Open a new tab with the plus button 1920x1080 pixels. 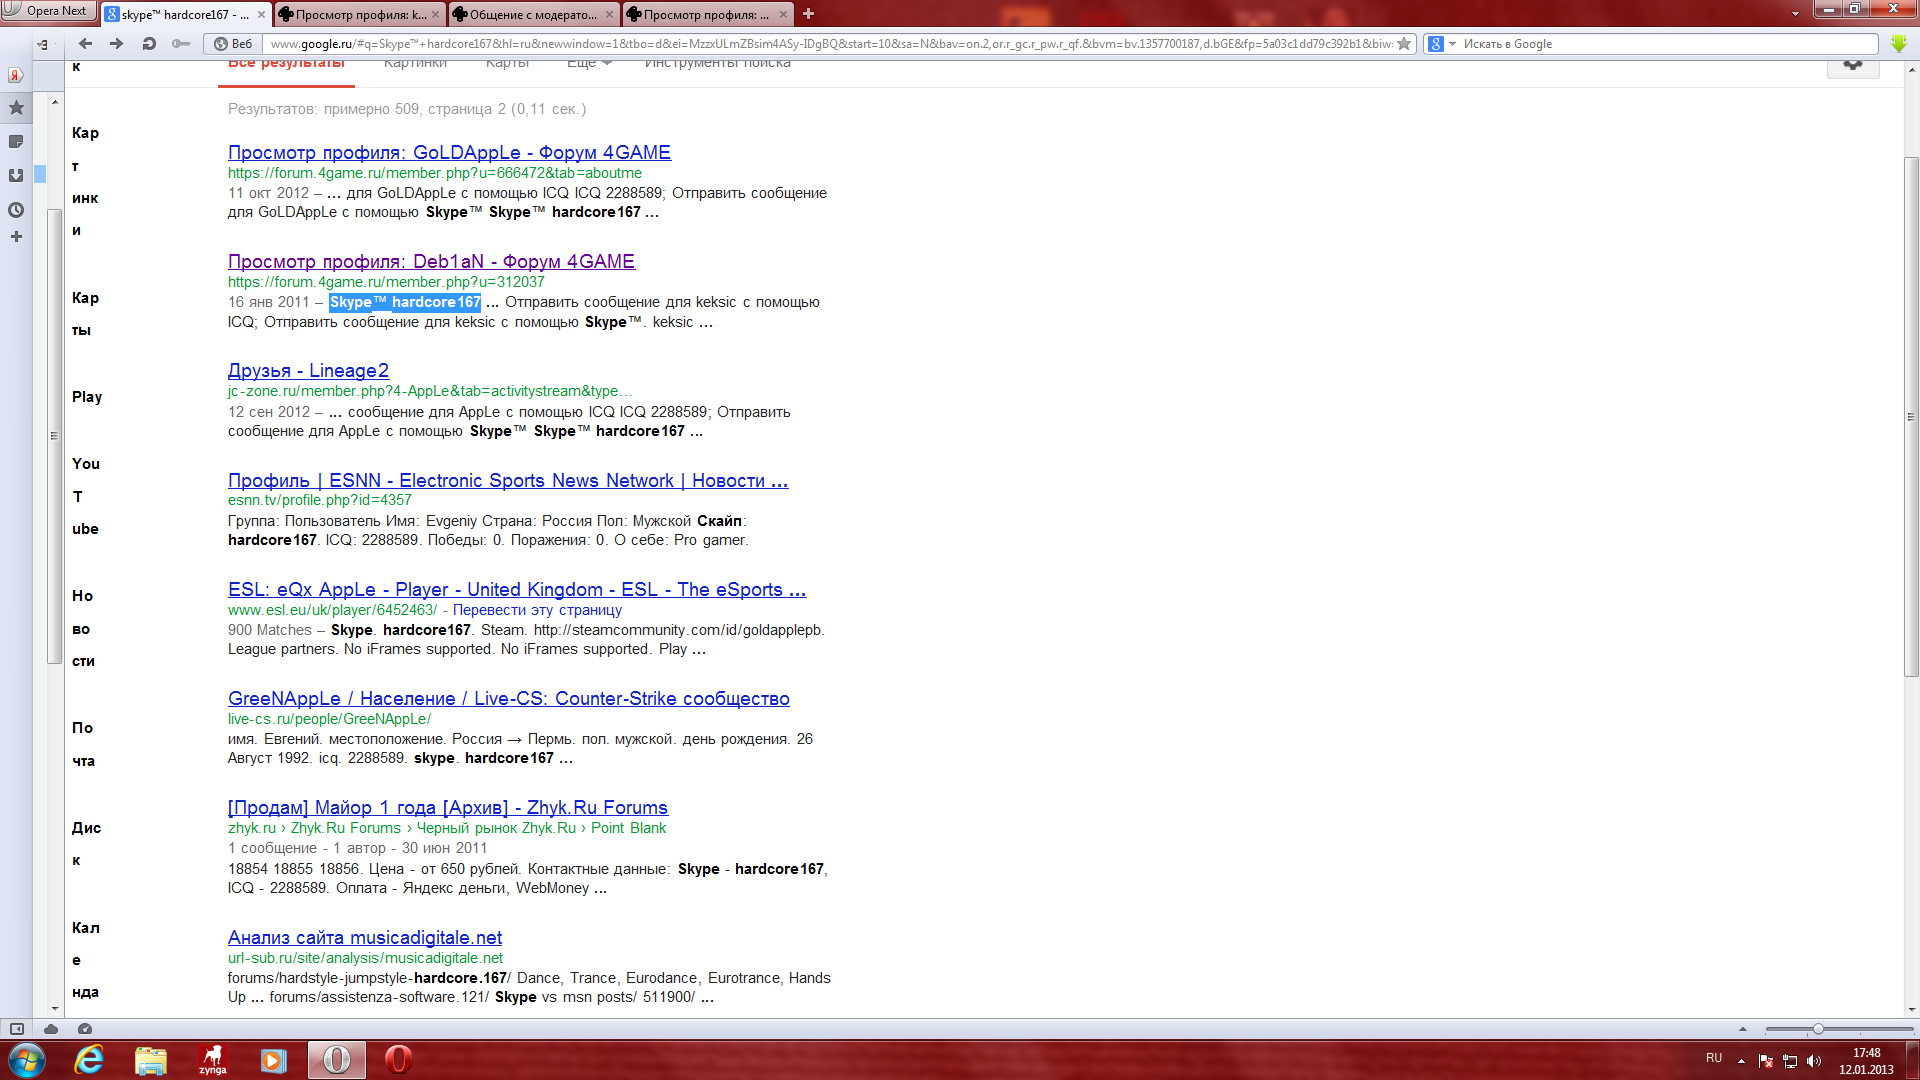(808, 14)
